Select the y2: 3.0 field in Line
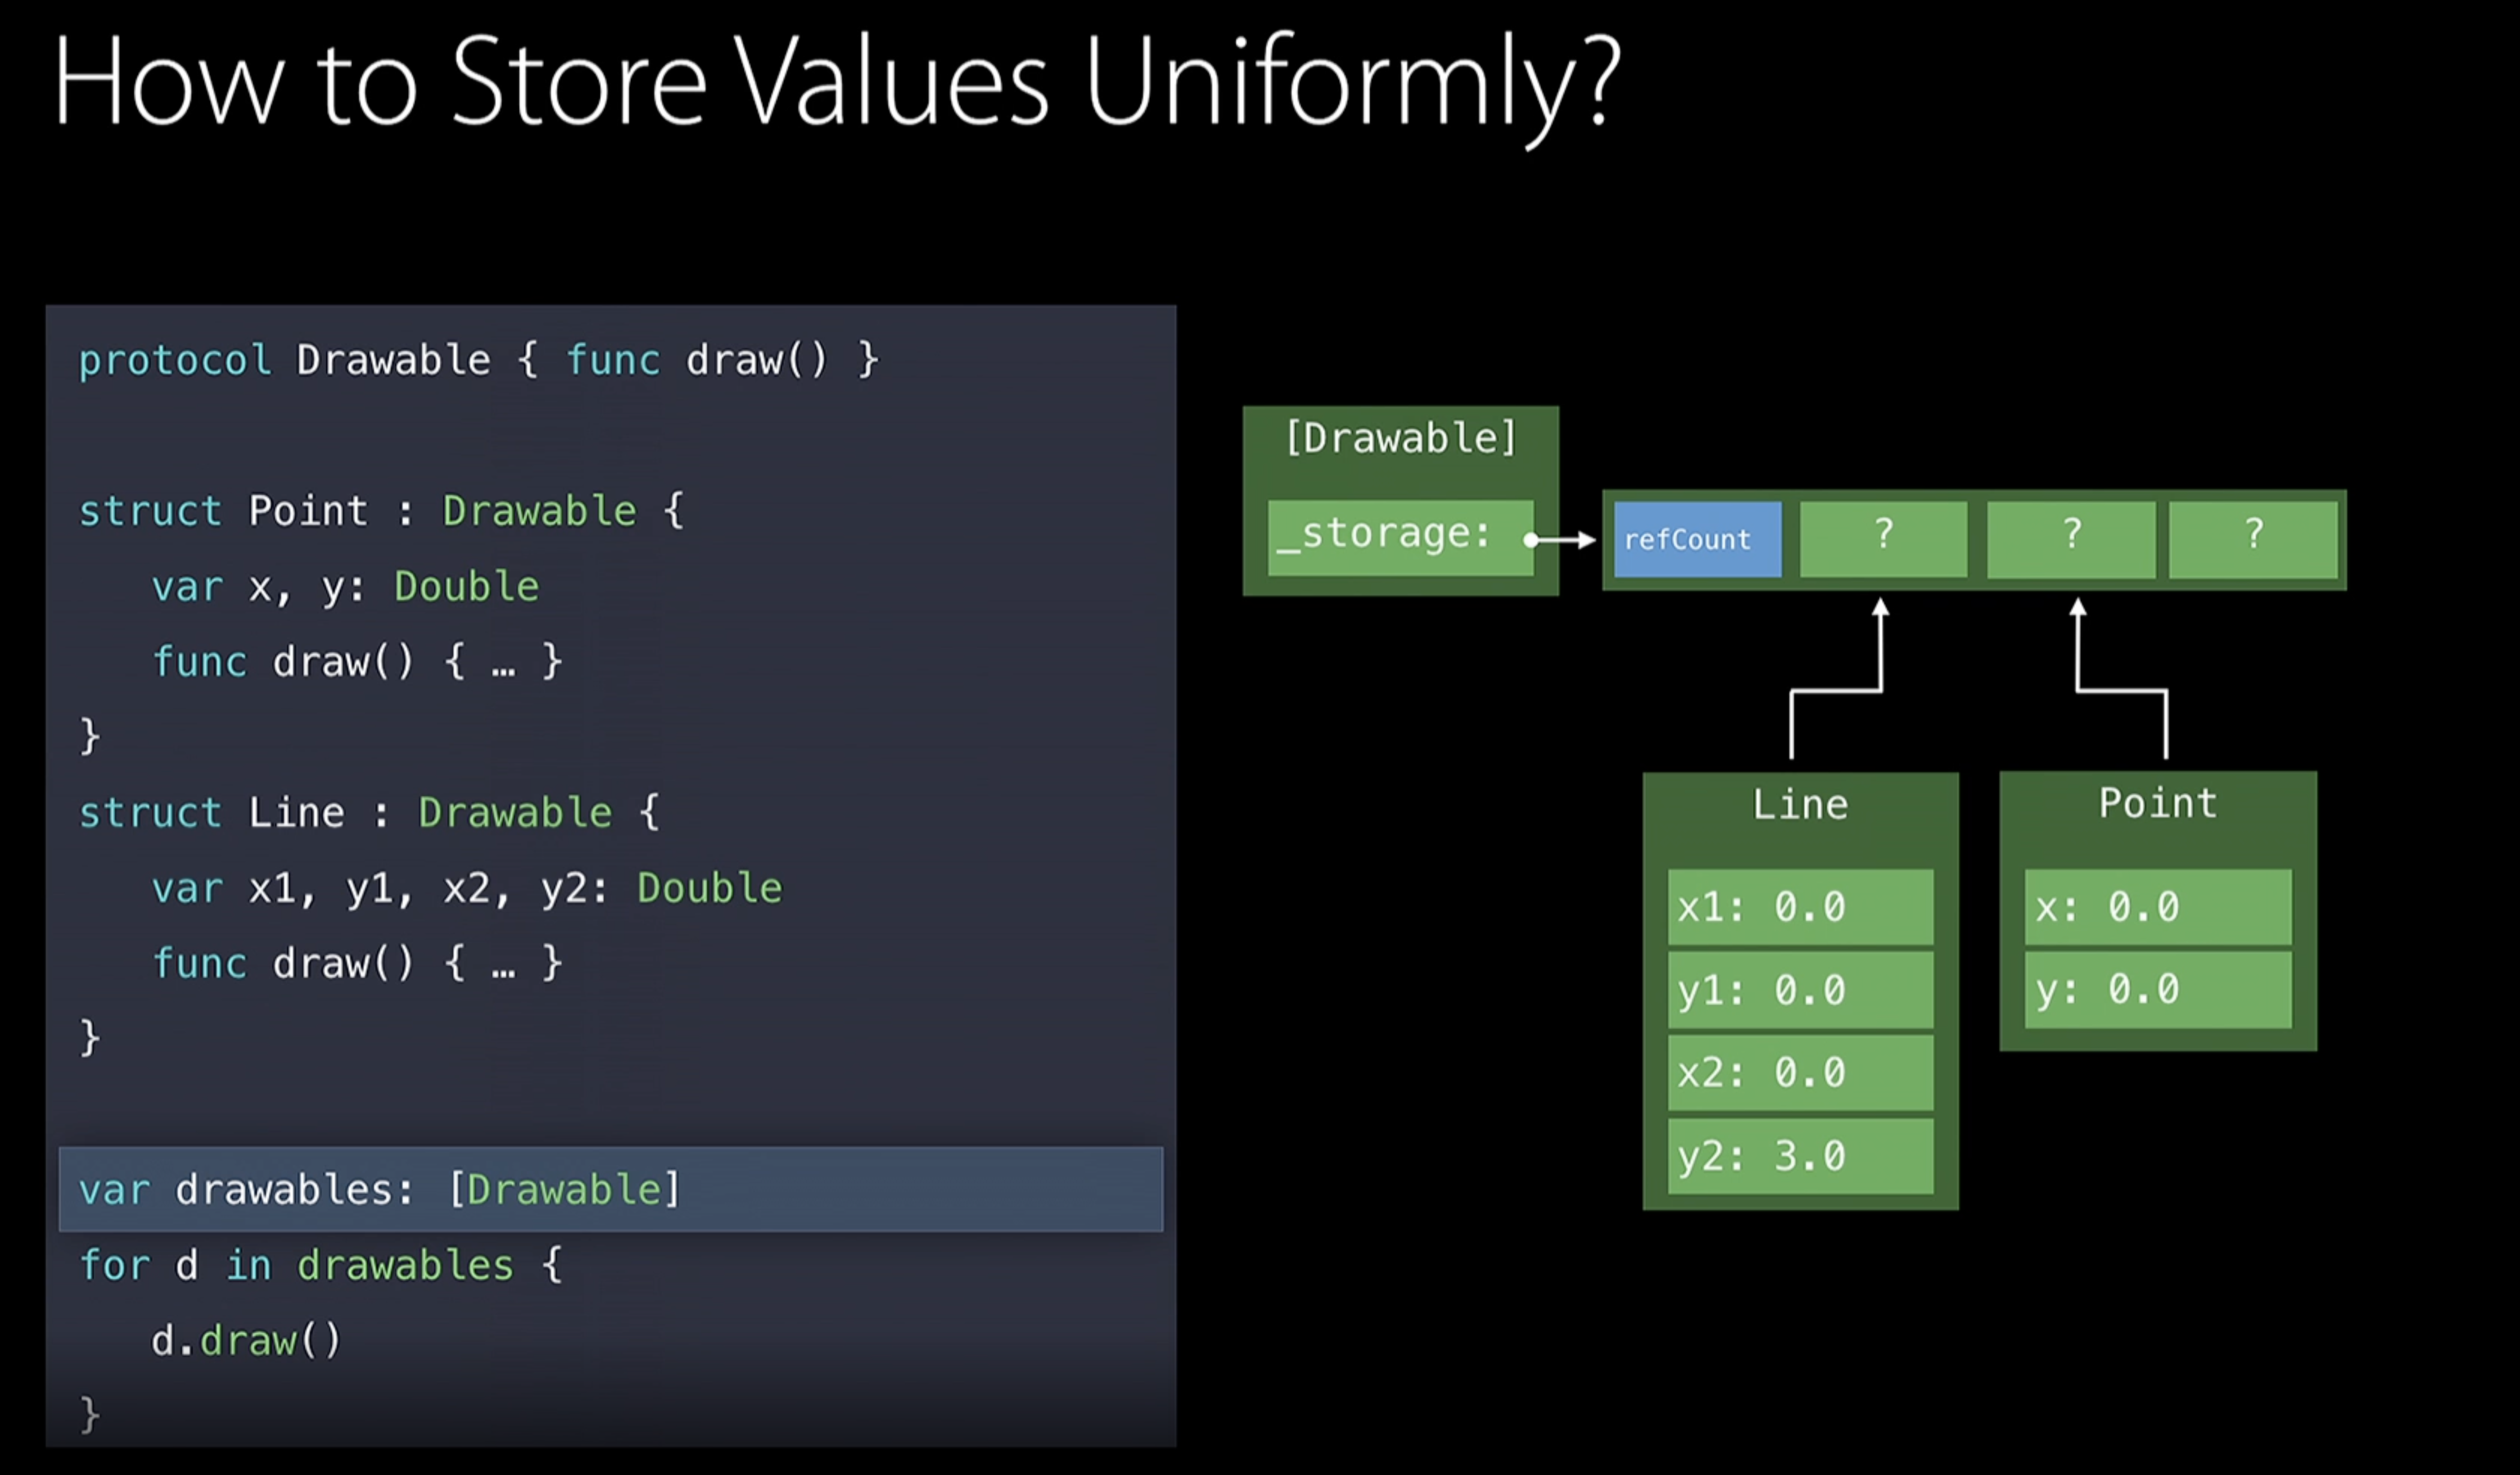This screenshot has height=1475, width=2520. click(1799, 1156)
